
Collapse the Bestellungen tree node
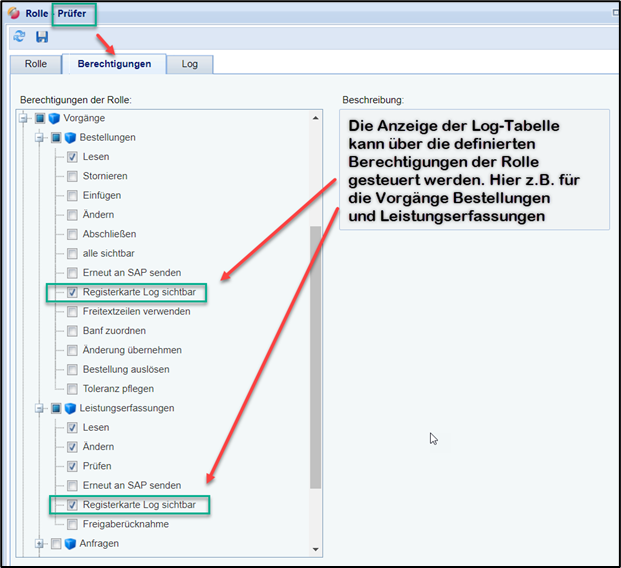pos(40,137)
